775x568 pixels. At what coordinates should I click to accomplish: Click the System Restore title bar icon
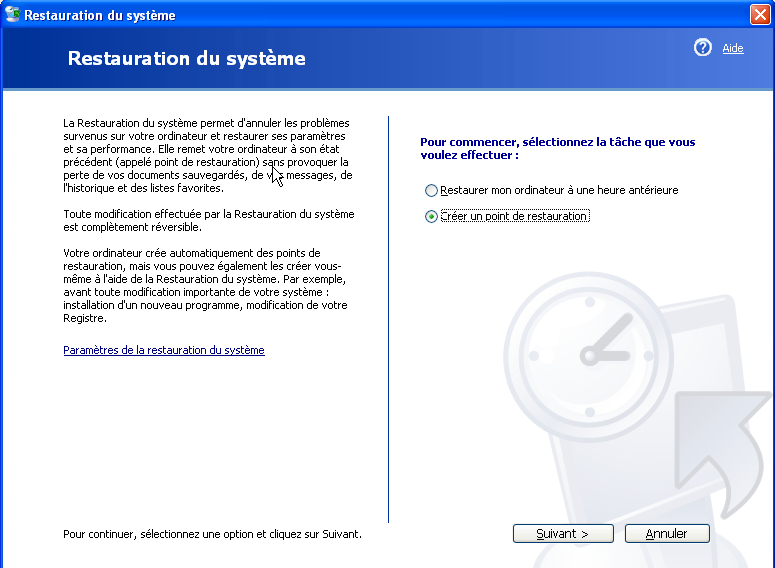point(12,14)
